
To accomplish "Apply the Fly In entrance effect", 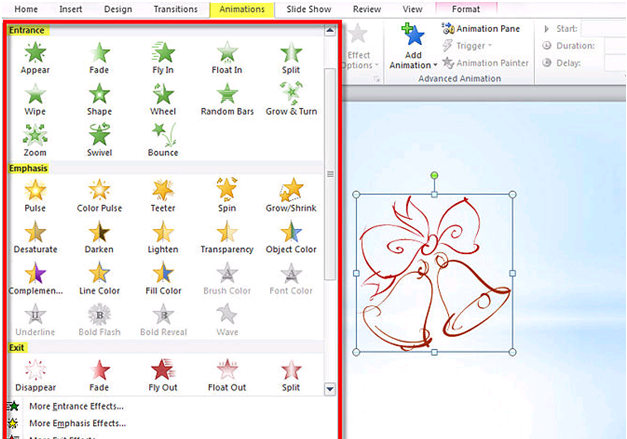I will (x=163, y=57).
